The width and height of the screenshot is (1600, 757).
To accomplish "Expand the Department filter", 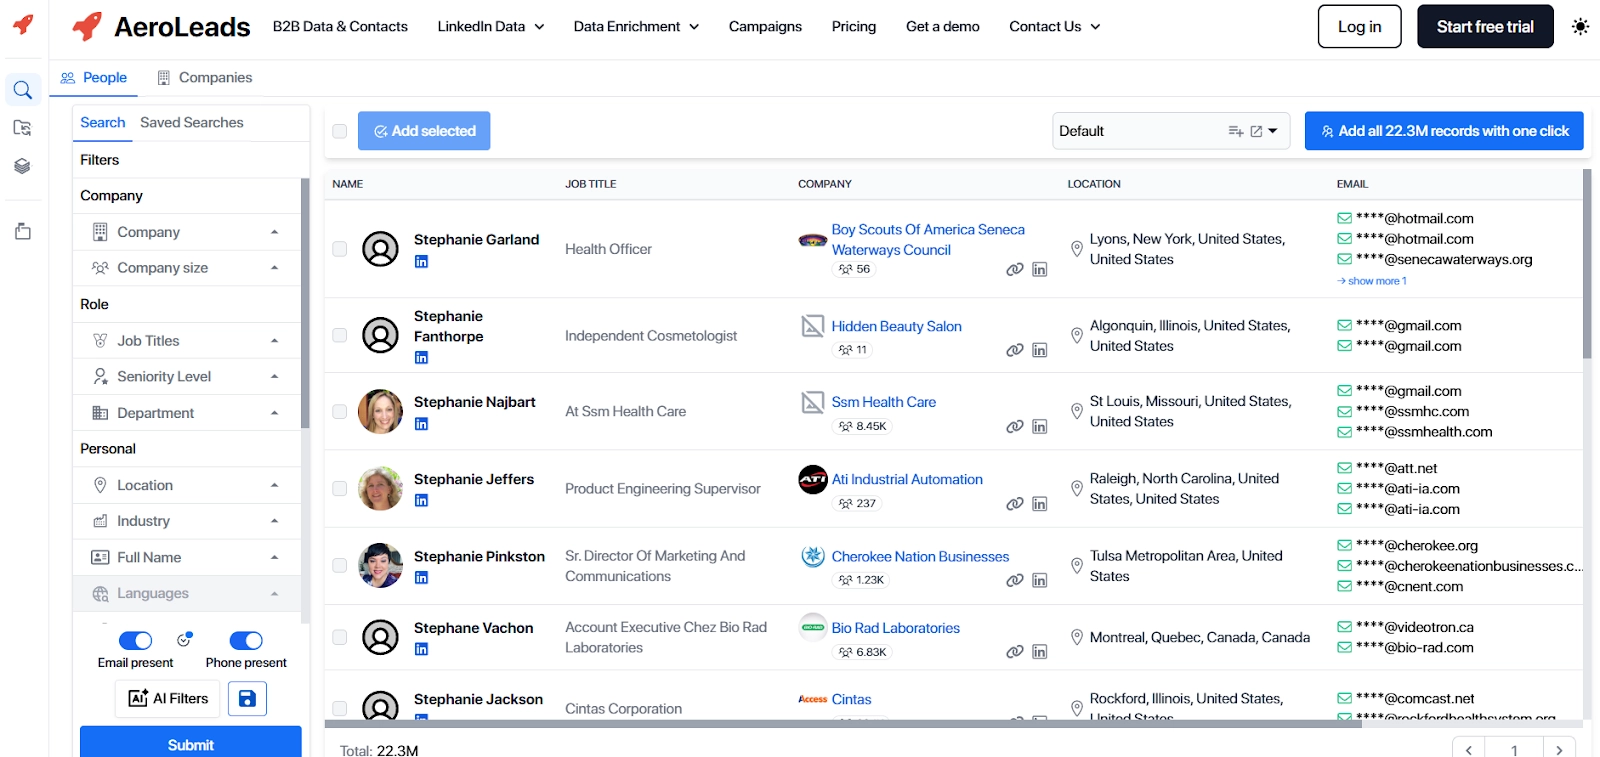I will tap(187, 413).
